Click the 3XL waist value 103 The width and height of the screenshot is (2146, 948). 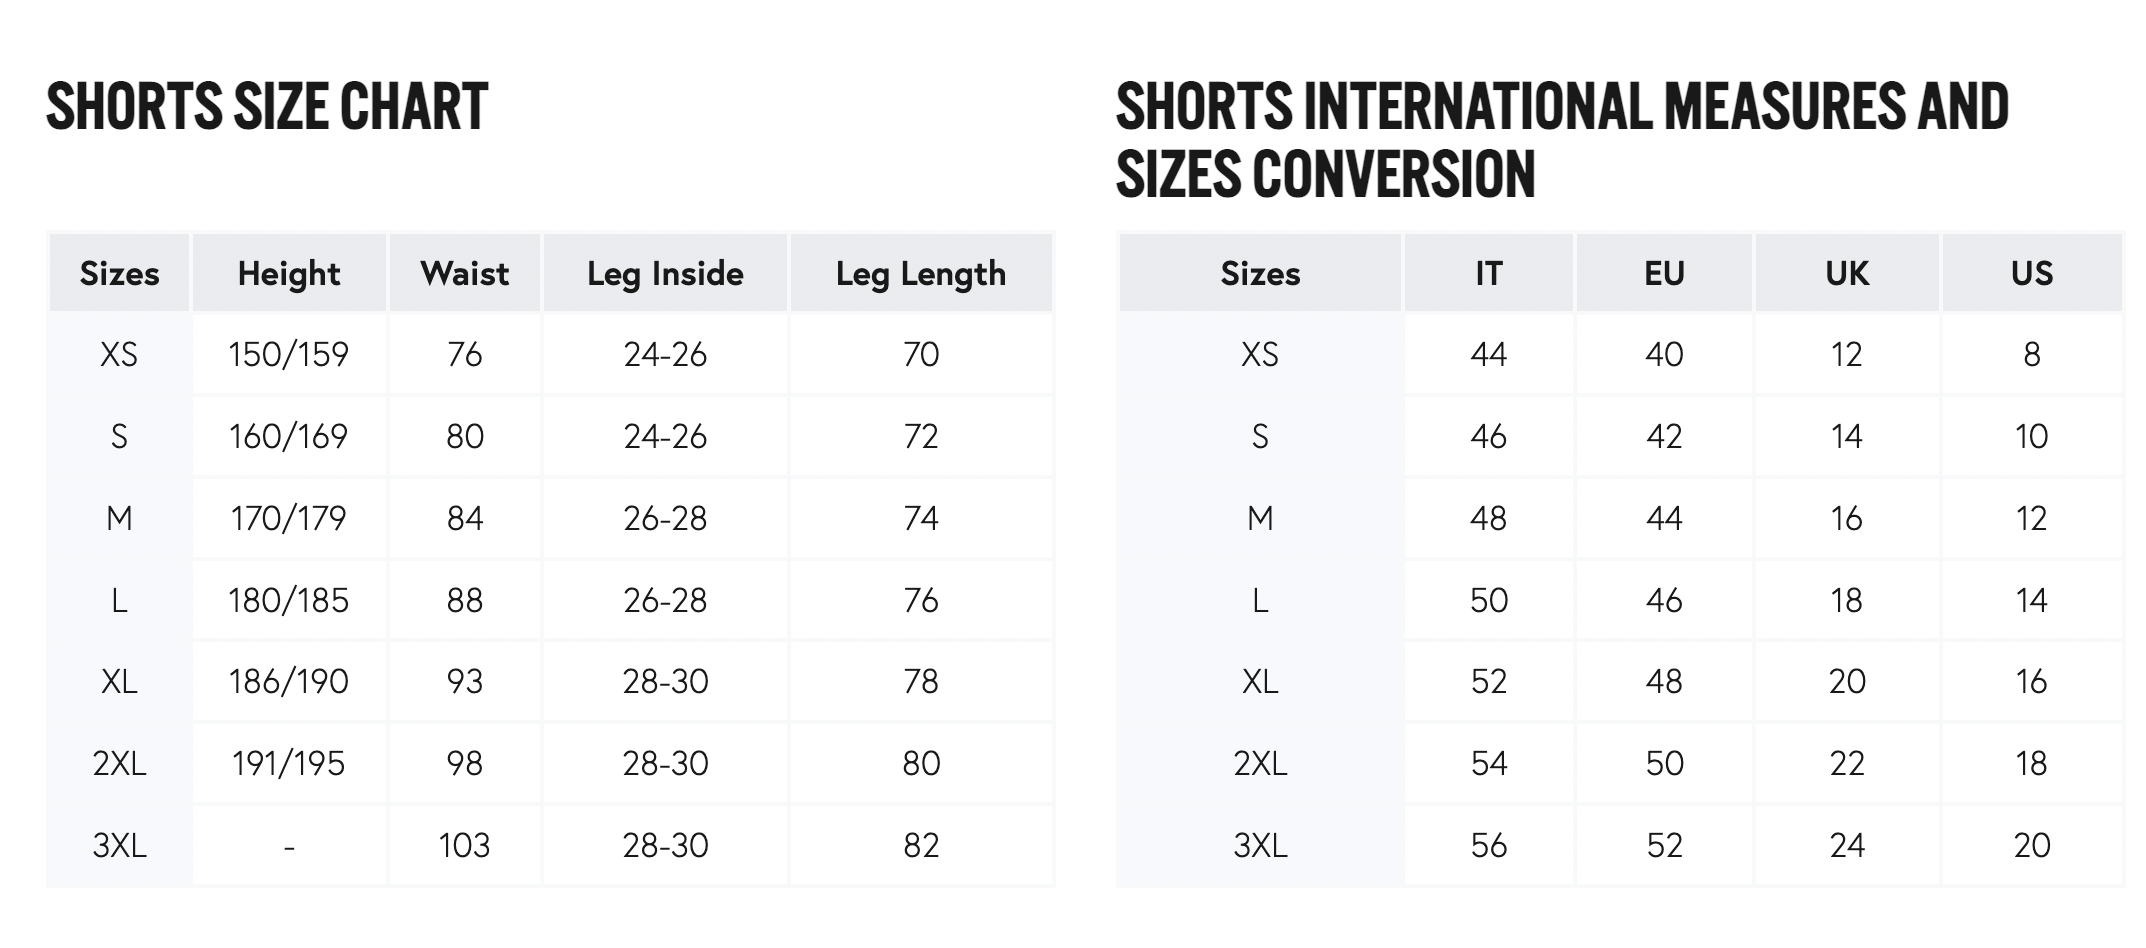pos(465,846)
